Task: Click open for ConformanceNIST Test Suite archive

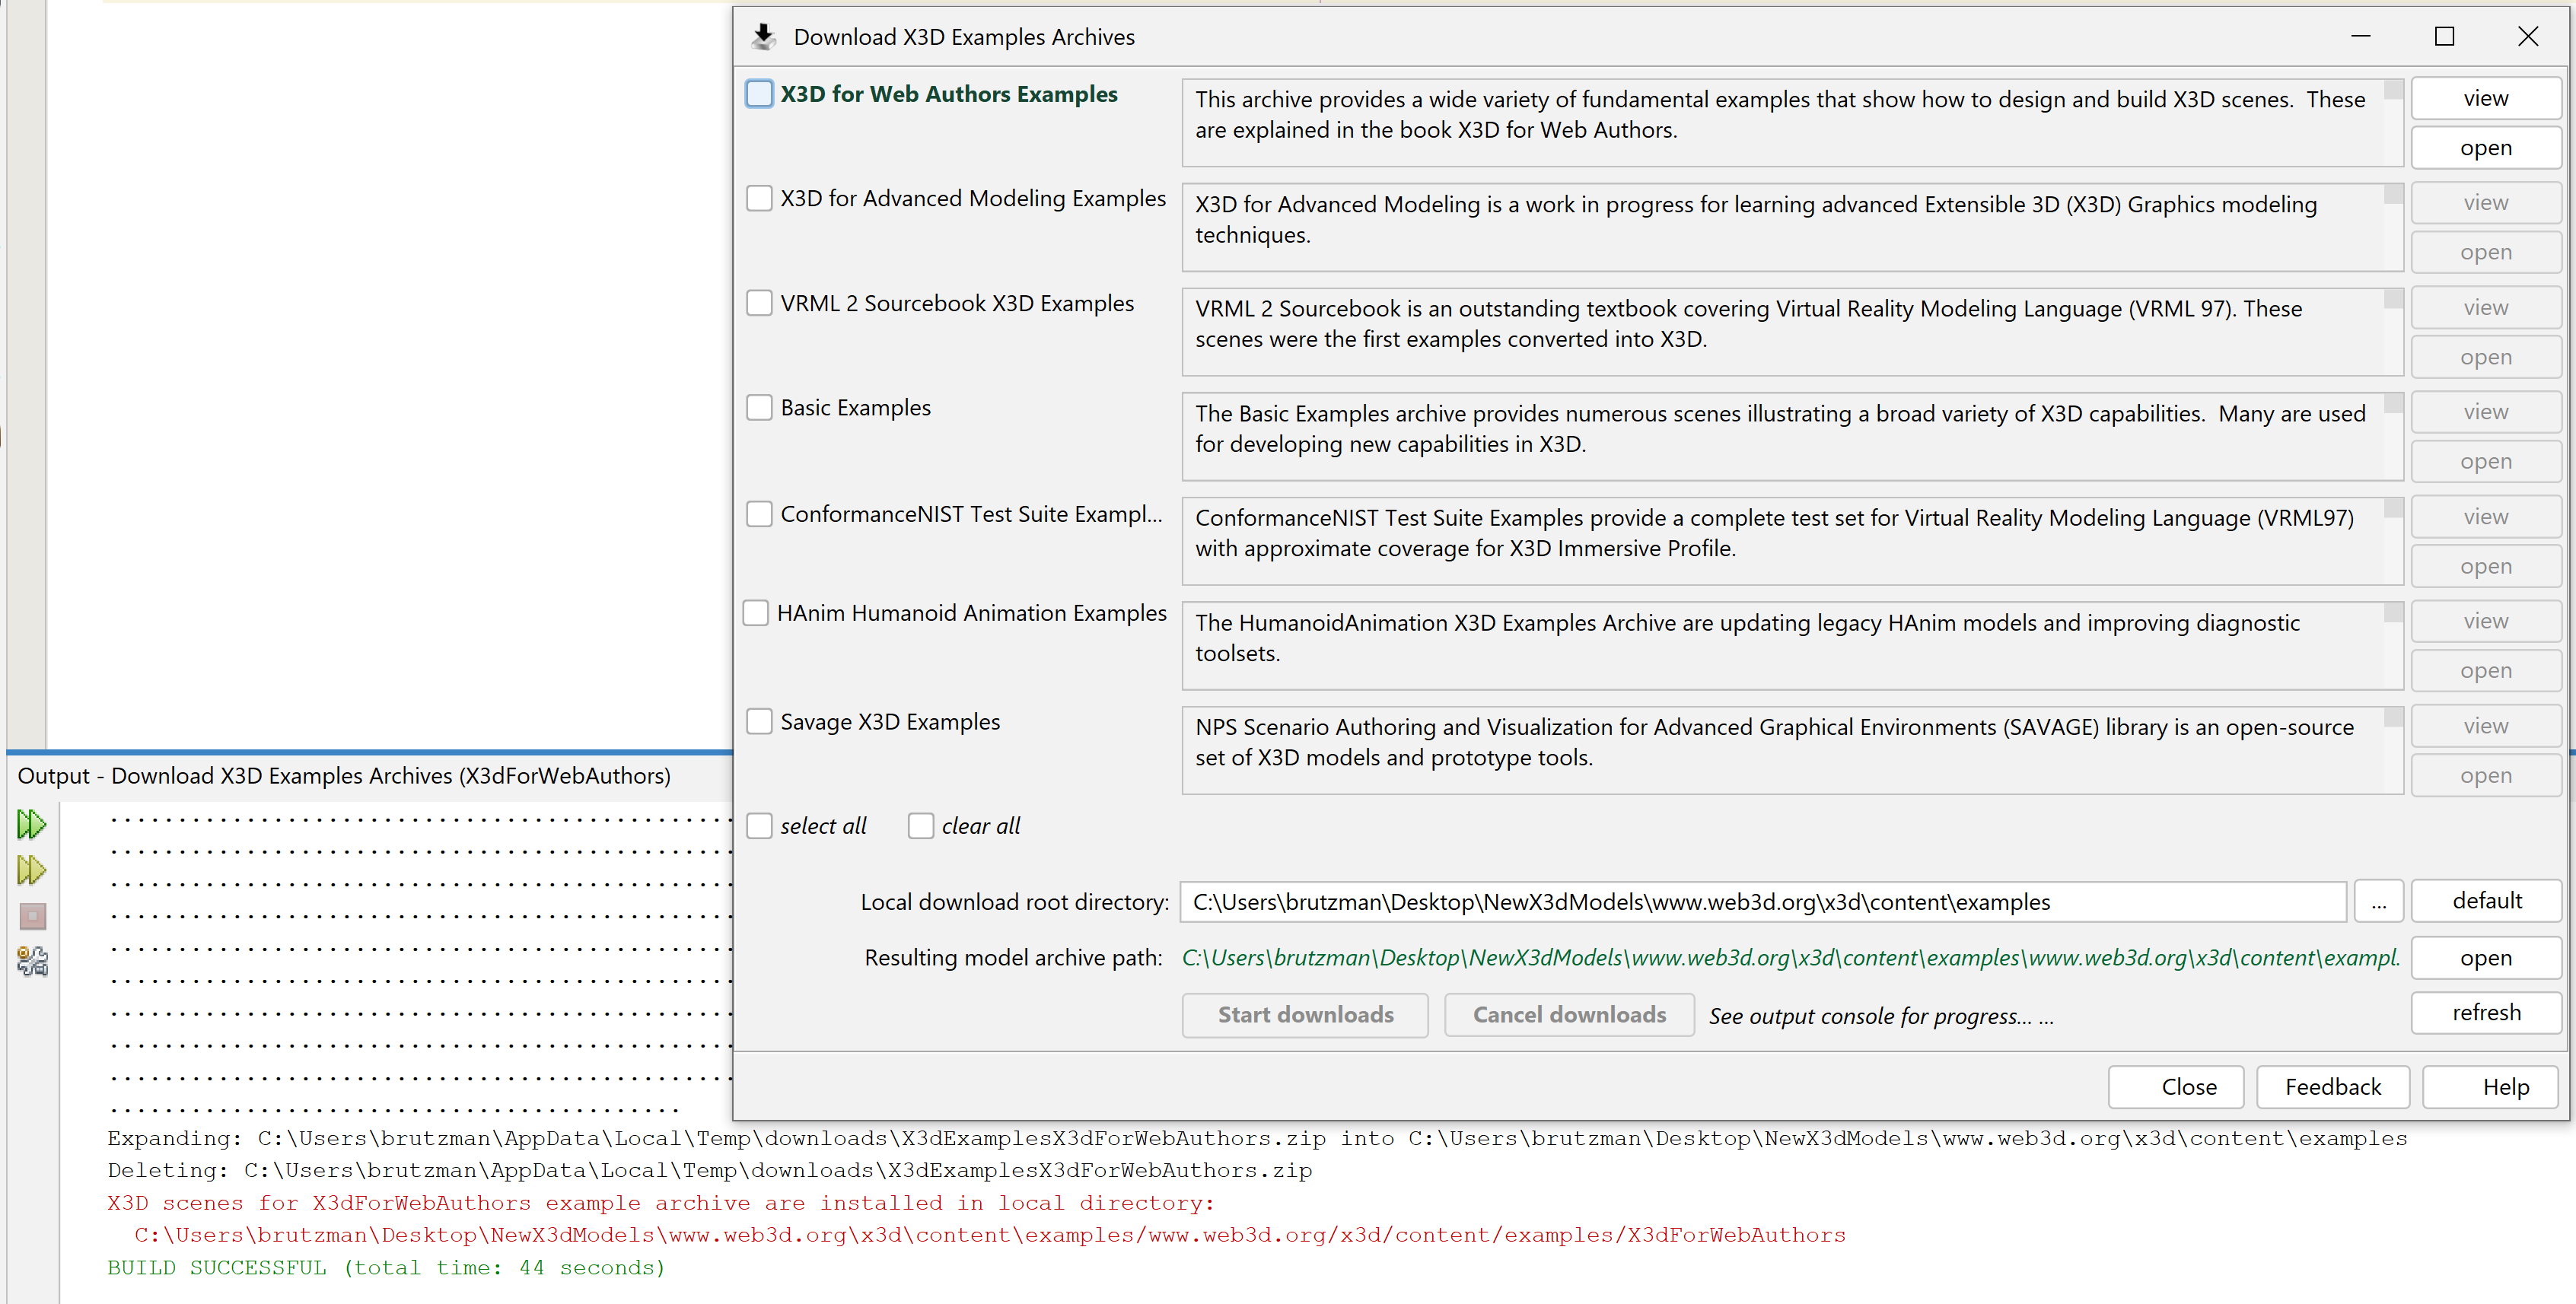Action: coord(2485,566)
